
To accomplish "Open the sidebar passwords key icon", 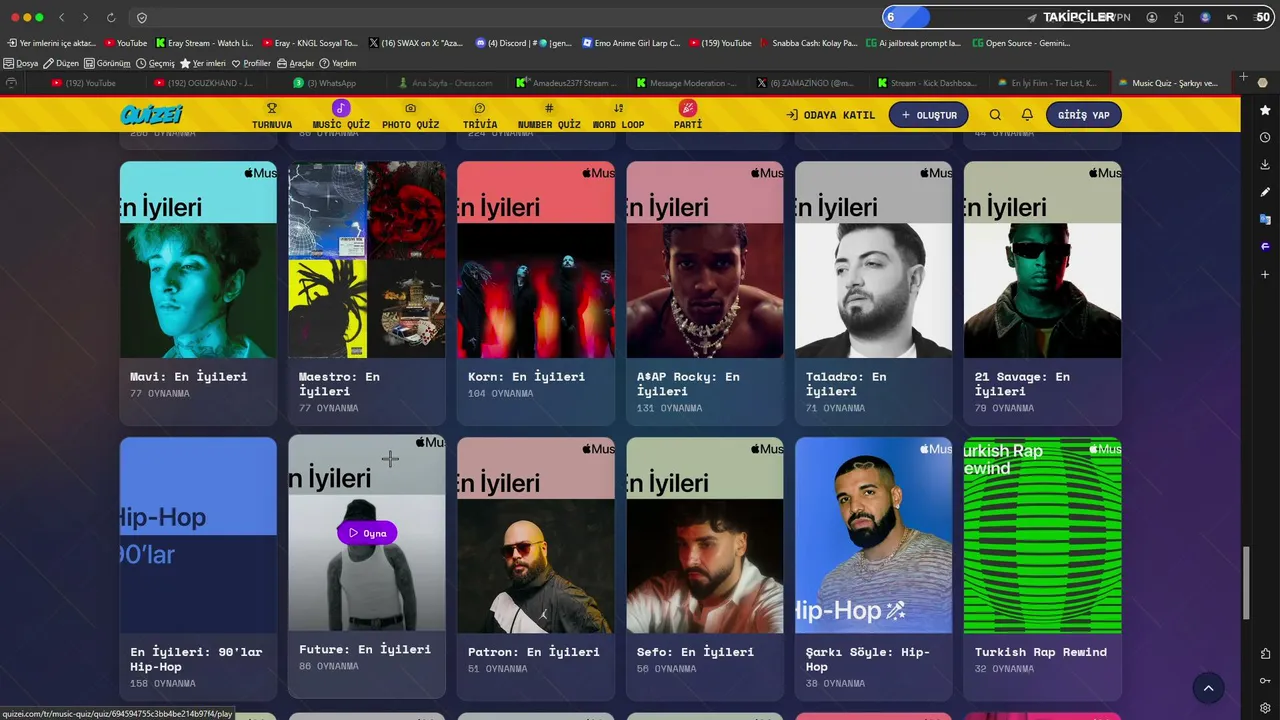I will pos(1265,681).
